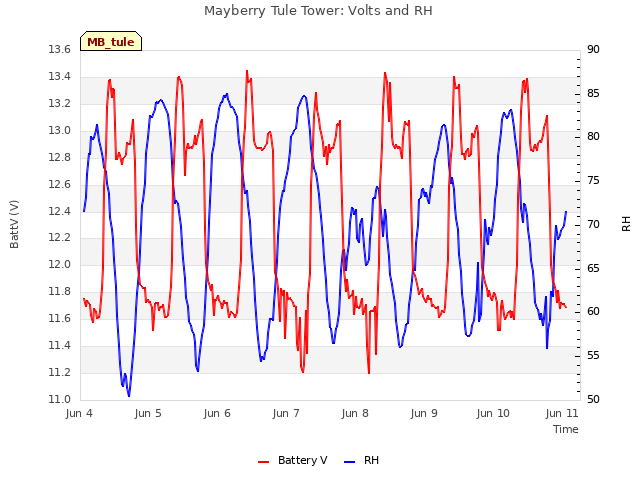The height and width of the screenshot is (480, 640).
Task: Click the Jun 9 date tick
Action: pos(424,413)
